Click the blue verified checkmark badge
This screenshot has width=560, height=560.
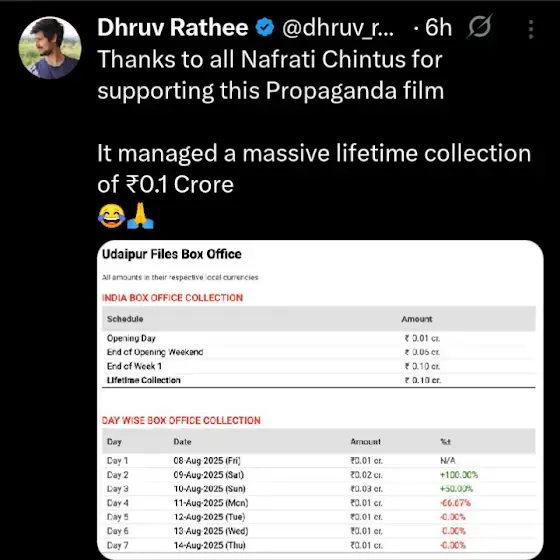coord(265,28)
